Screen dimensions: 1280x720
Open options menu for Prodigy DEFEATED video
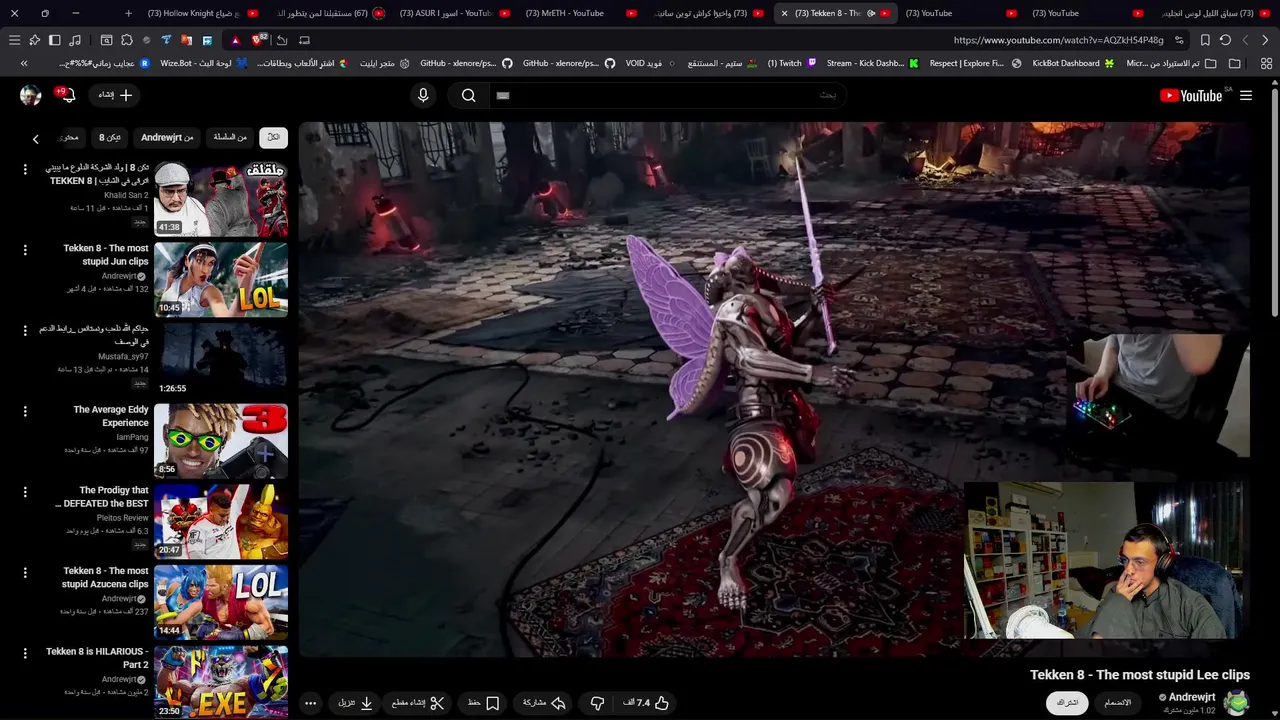coord(25,492)
